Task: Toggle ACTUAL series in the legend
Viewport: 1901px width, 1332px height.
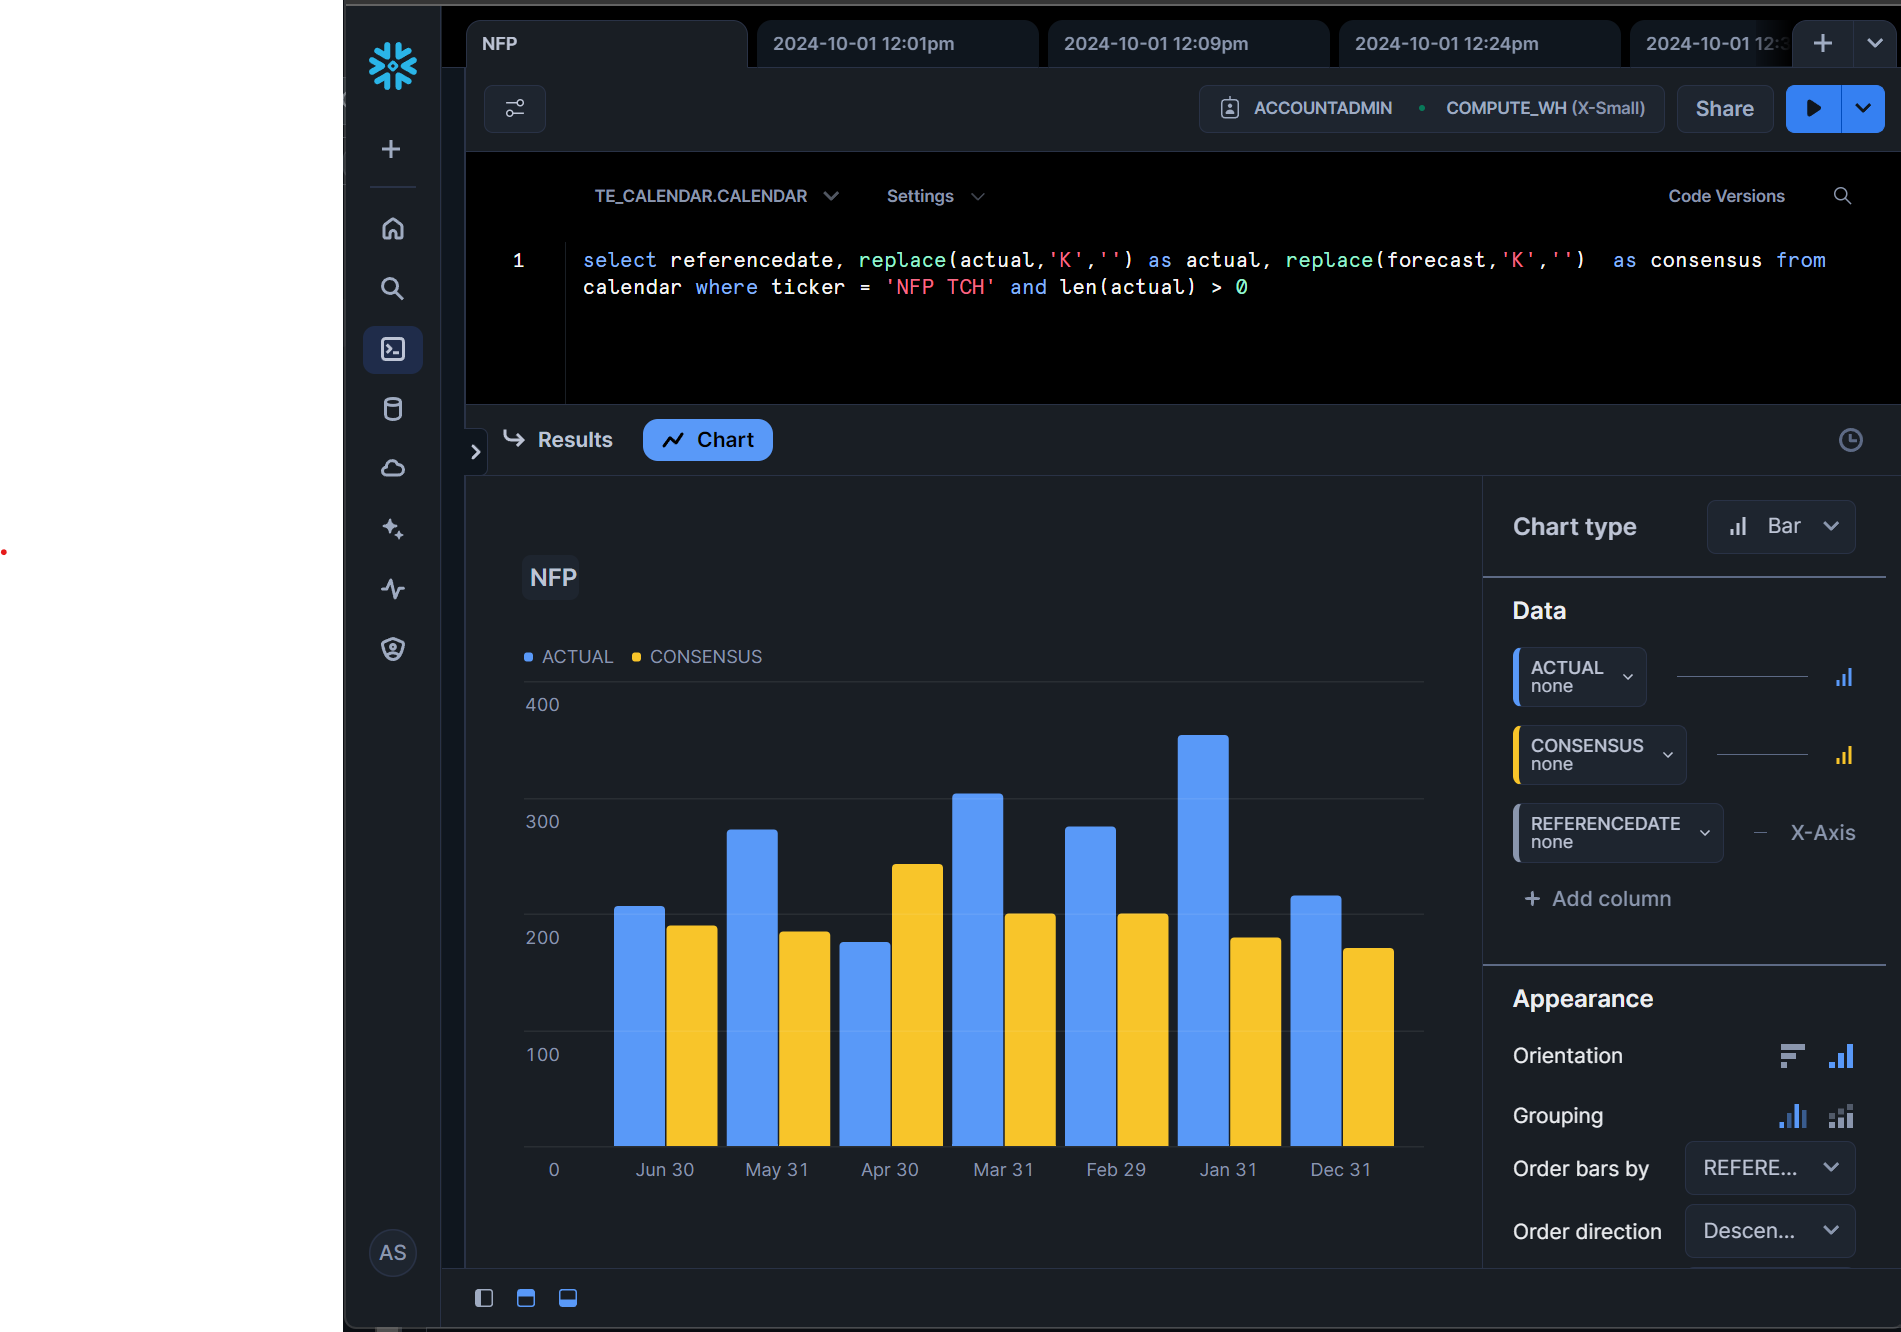Action: (x=568, y=657)
